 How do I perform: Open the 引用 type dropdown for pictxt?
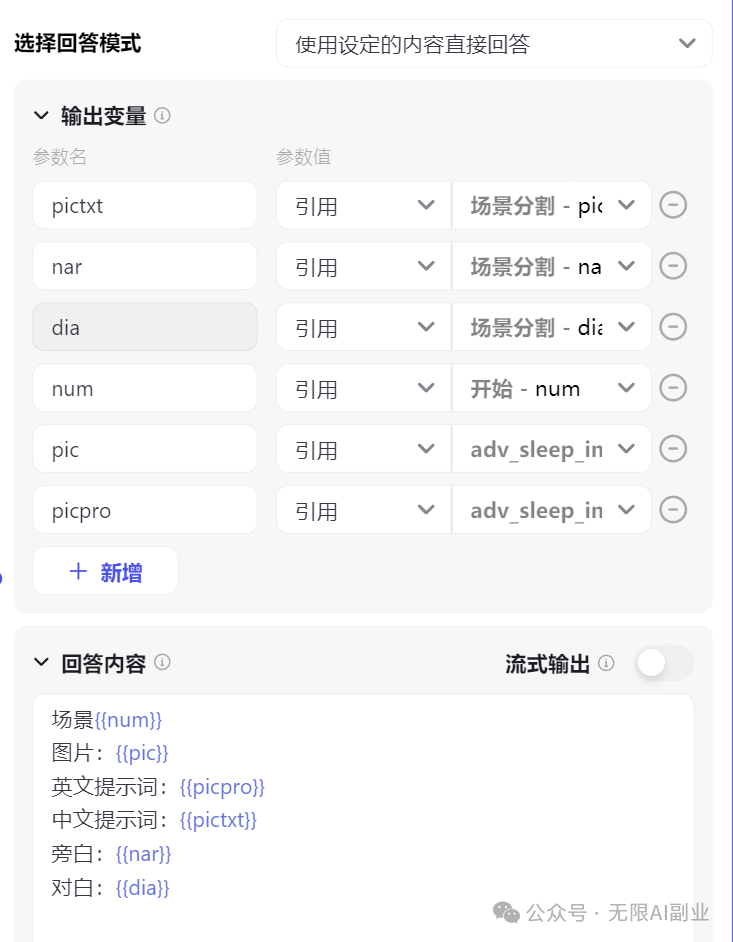[363, 205]
